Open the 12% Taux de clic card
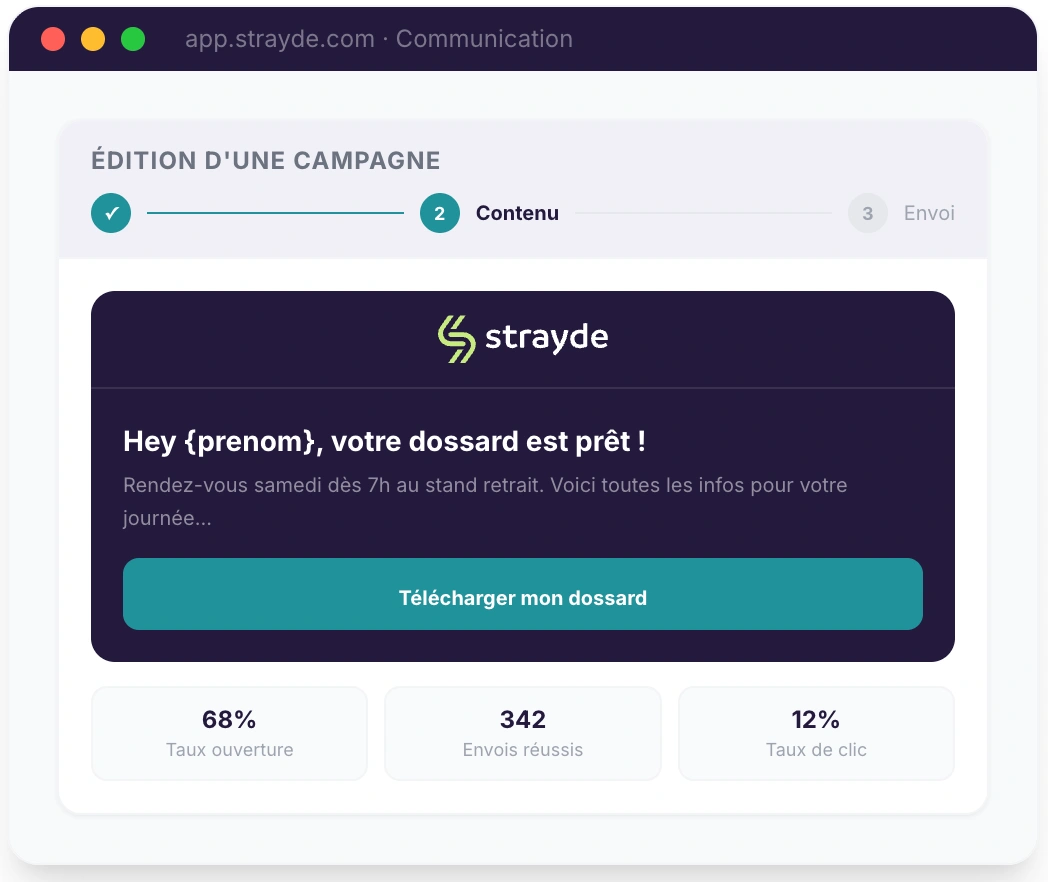 click(816, 733)
